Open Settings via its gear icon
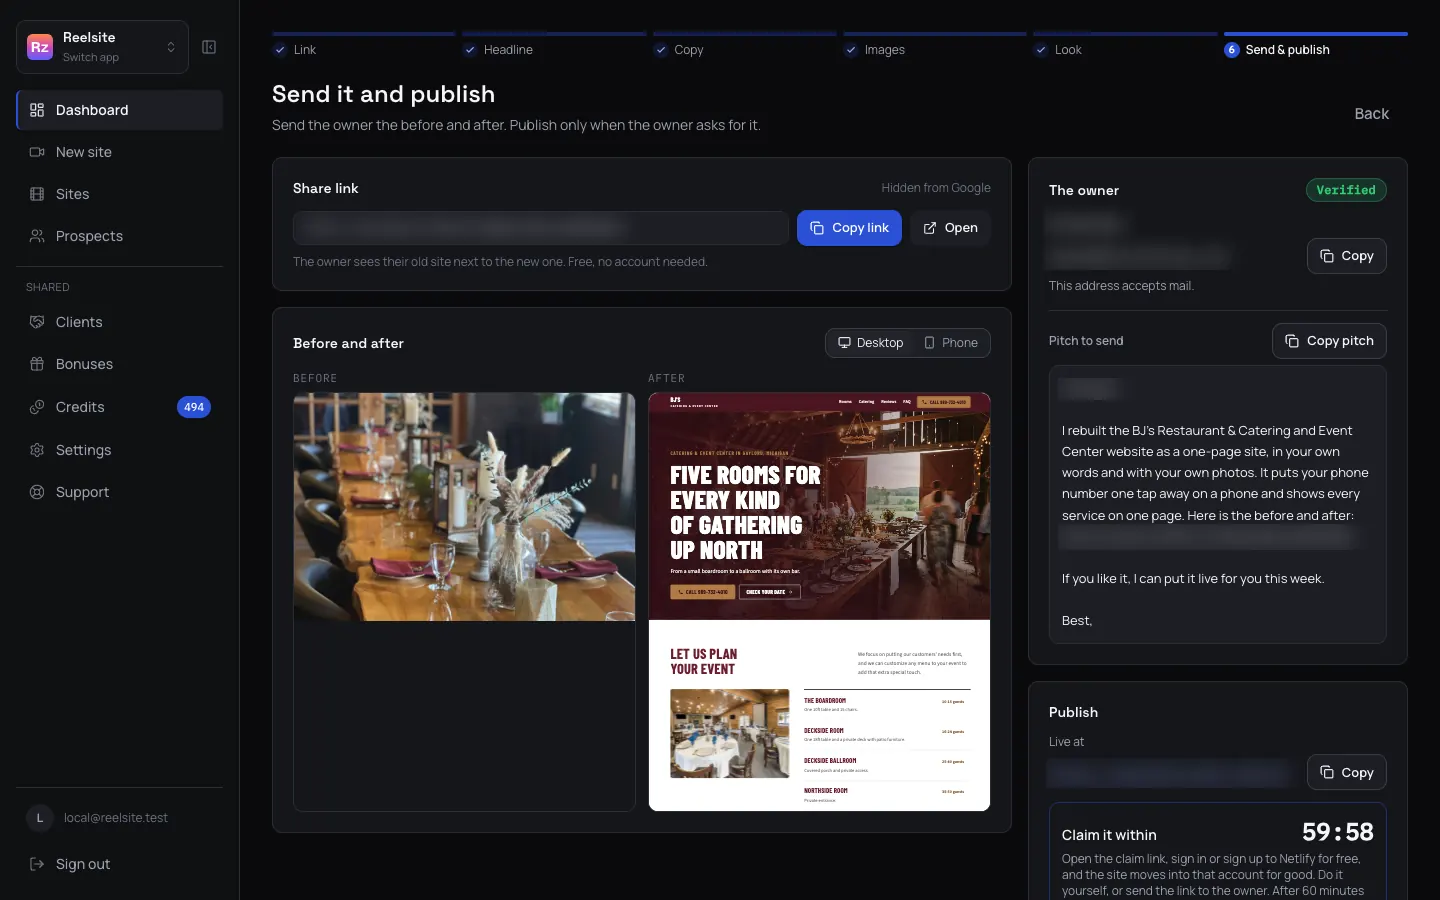The height and width of the screenshot is (900, 1440). point(37,450)
